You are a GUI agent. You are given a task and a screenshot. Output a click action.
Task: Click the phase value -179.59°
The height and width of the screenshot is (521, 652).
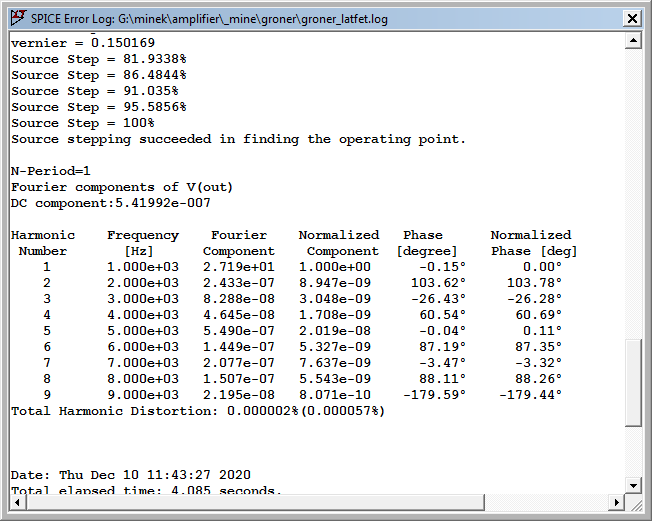click(435, 395)
